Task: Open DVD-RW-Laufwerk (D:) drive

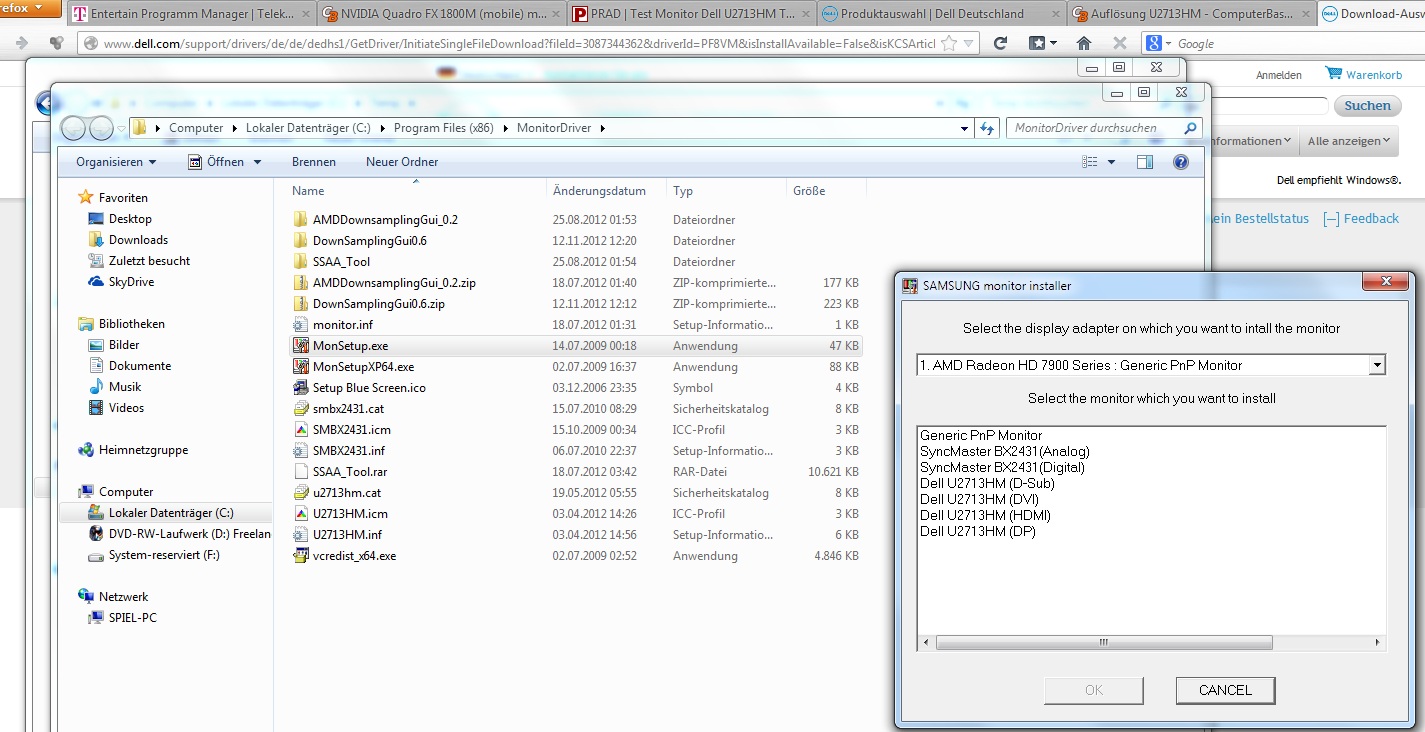Action: pyautogui.click(x=179, y=534)
